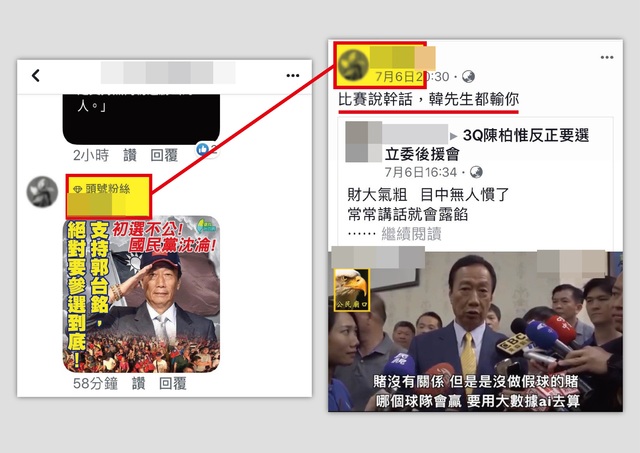
Task: Click 讚 under the 2小時 comment
Action: click(130, 155)
